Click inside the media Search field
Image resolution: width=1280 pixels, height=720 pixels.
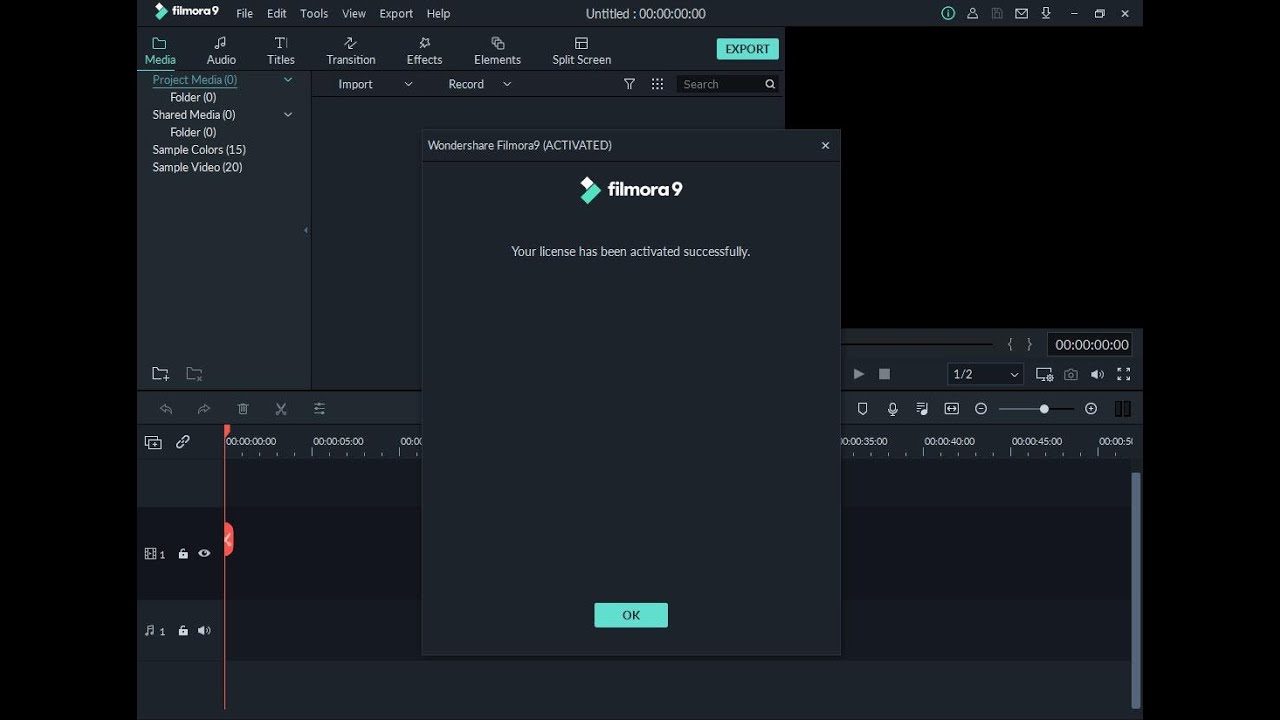coord(722,84)
